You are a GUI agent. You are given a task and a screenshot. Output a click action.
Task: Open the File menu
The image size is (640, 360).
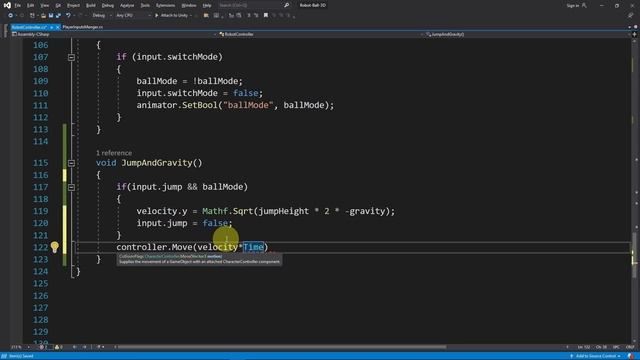[18, 6]
